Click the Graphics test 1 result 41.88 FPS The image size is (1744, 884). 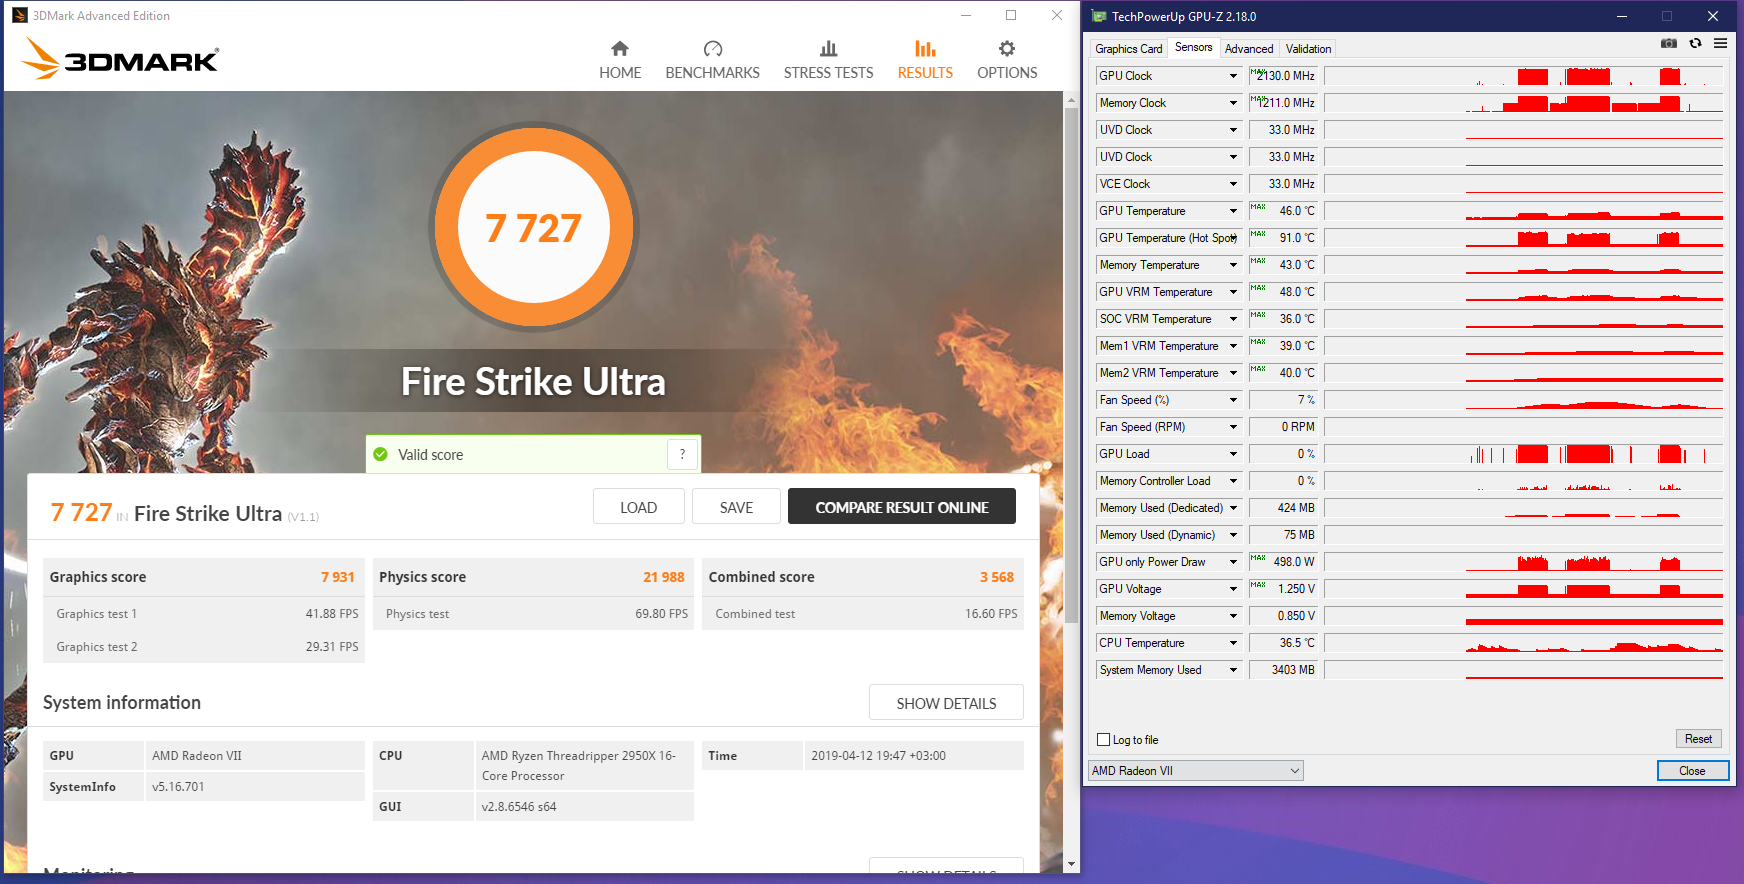pos(332,614)
